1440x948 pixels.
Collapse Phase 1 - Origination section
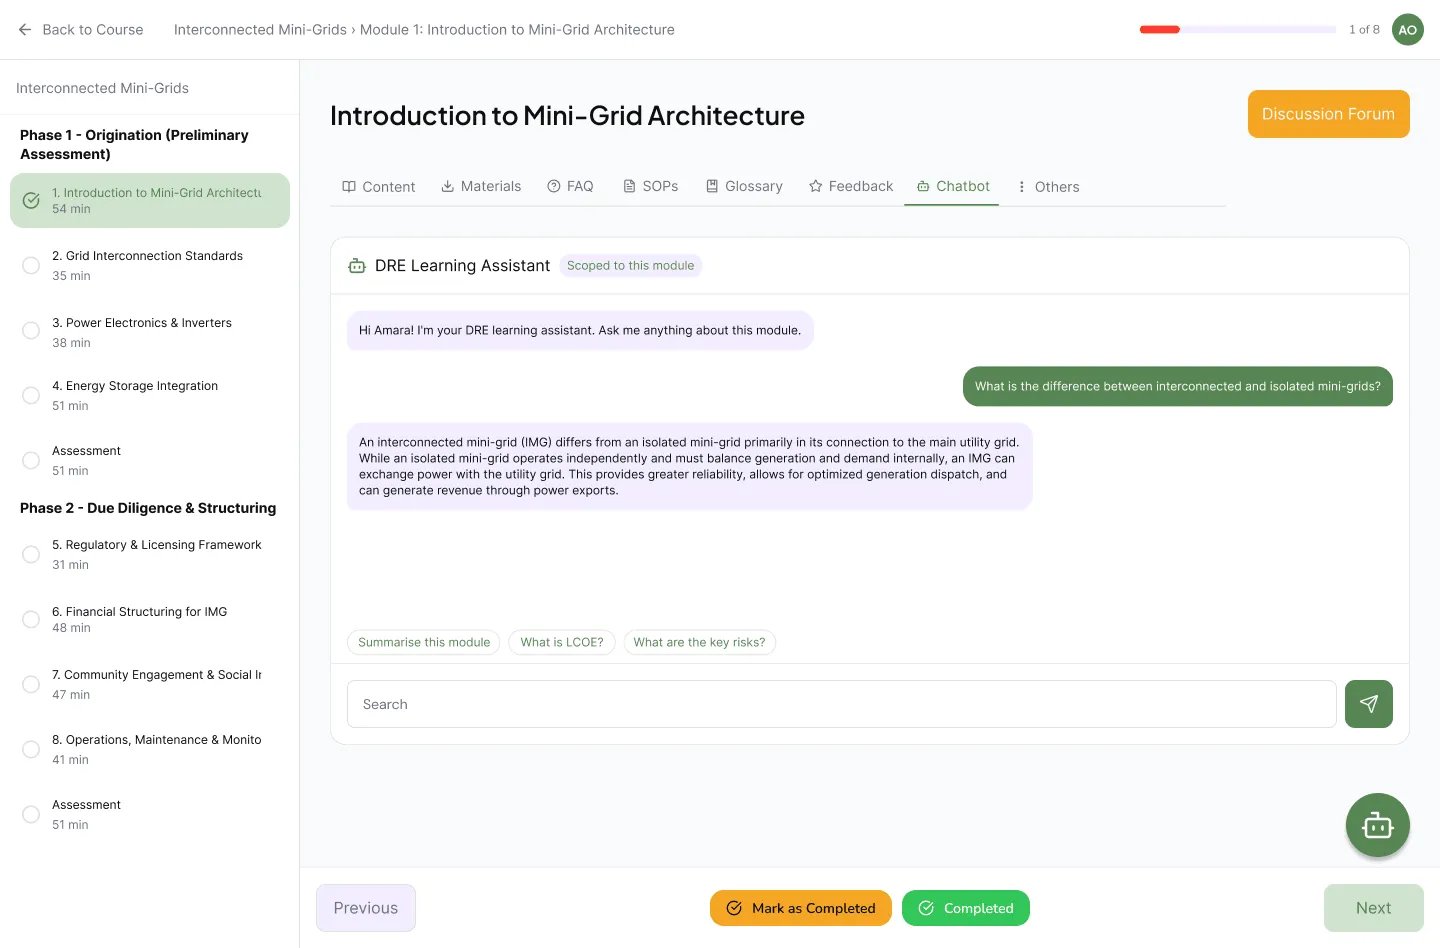point(134,145)
